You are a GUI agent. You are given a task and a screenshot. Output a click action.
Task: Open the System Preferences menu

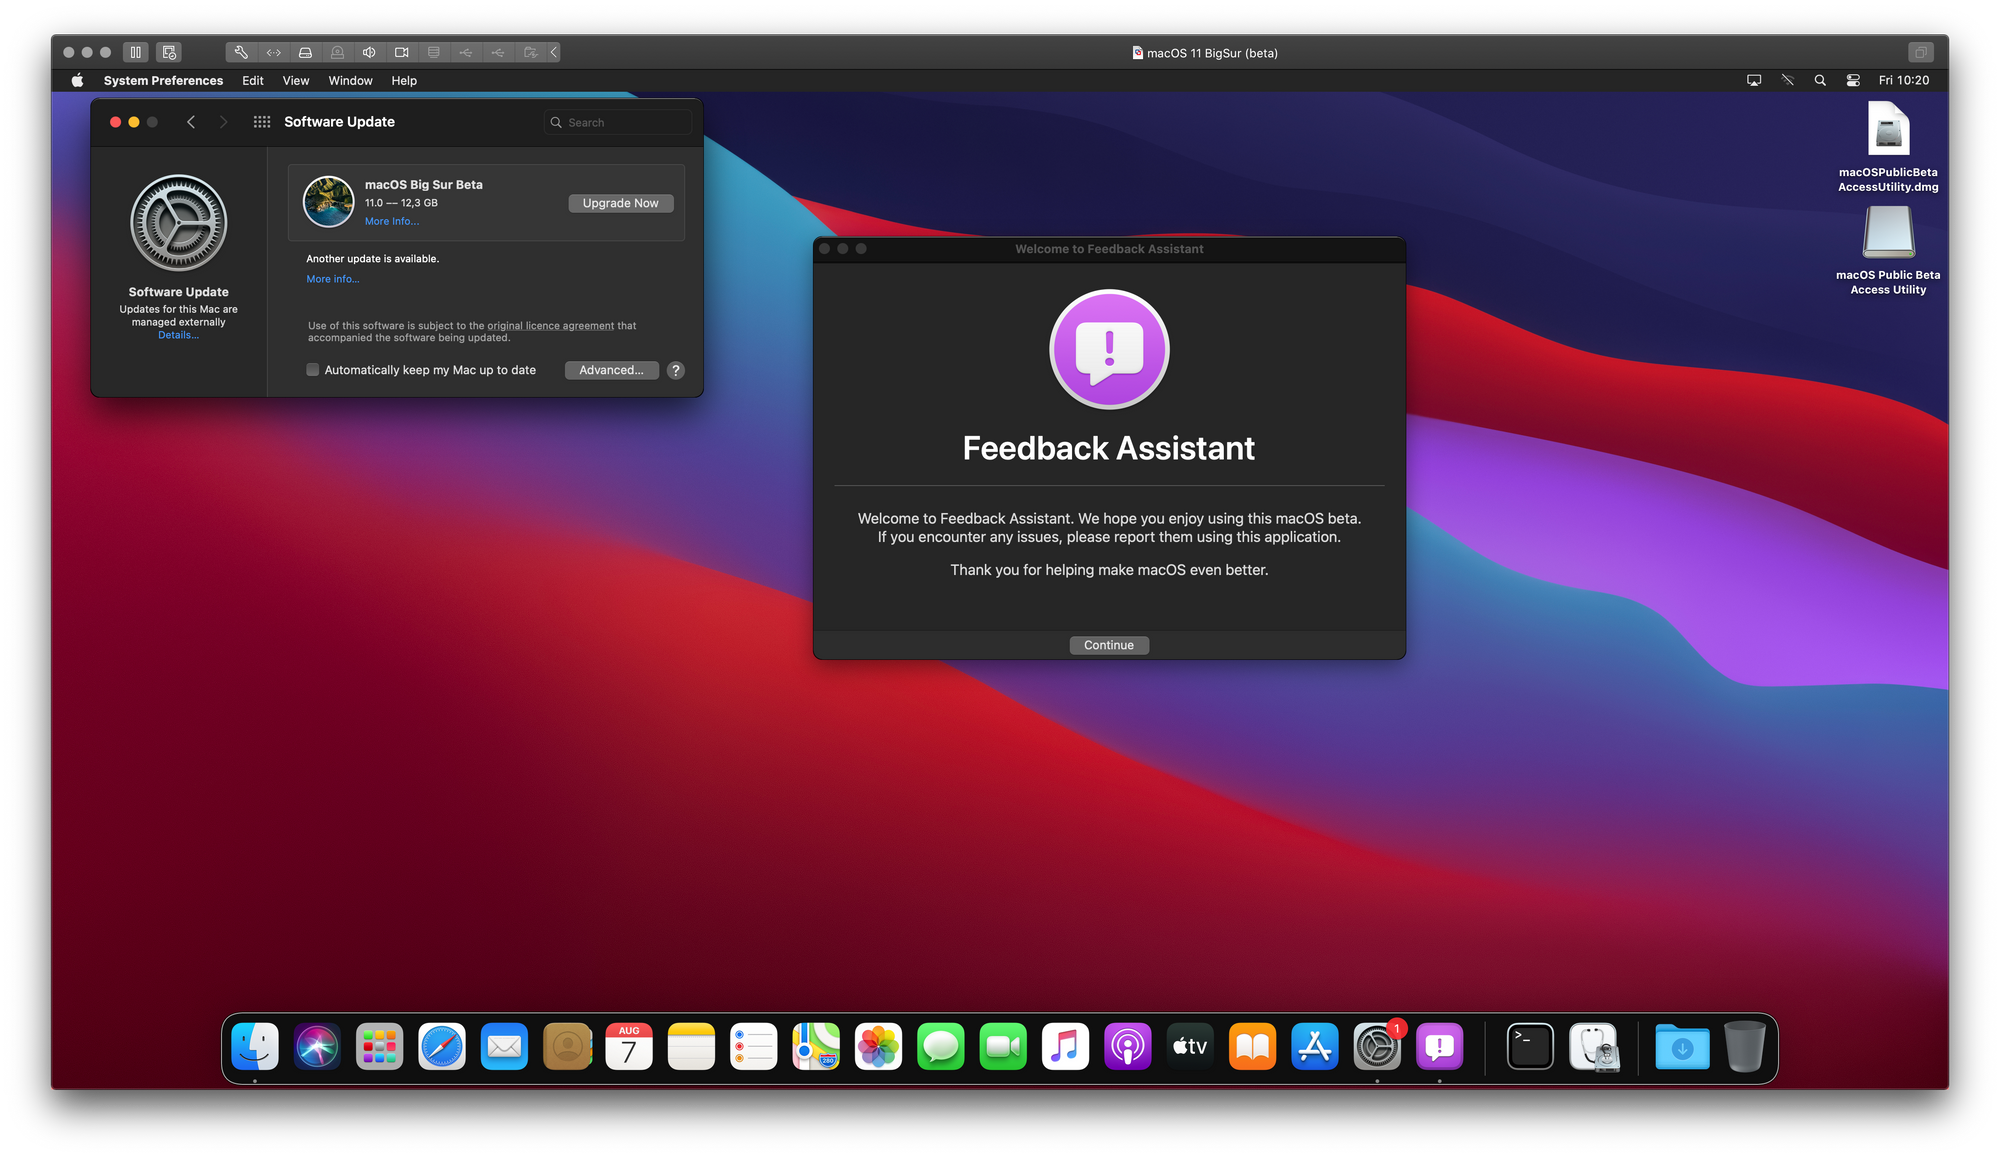(x=163, y=80)
